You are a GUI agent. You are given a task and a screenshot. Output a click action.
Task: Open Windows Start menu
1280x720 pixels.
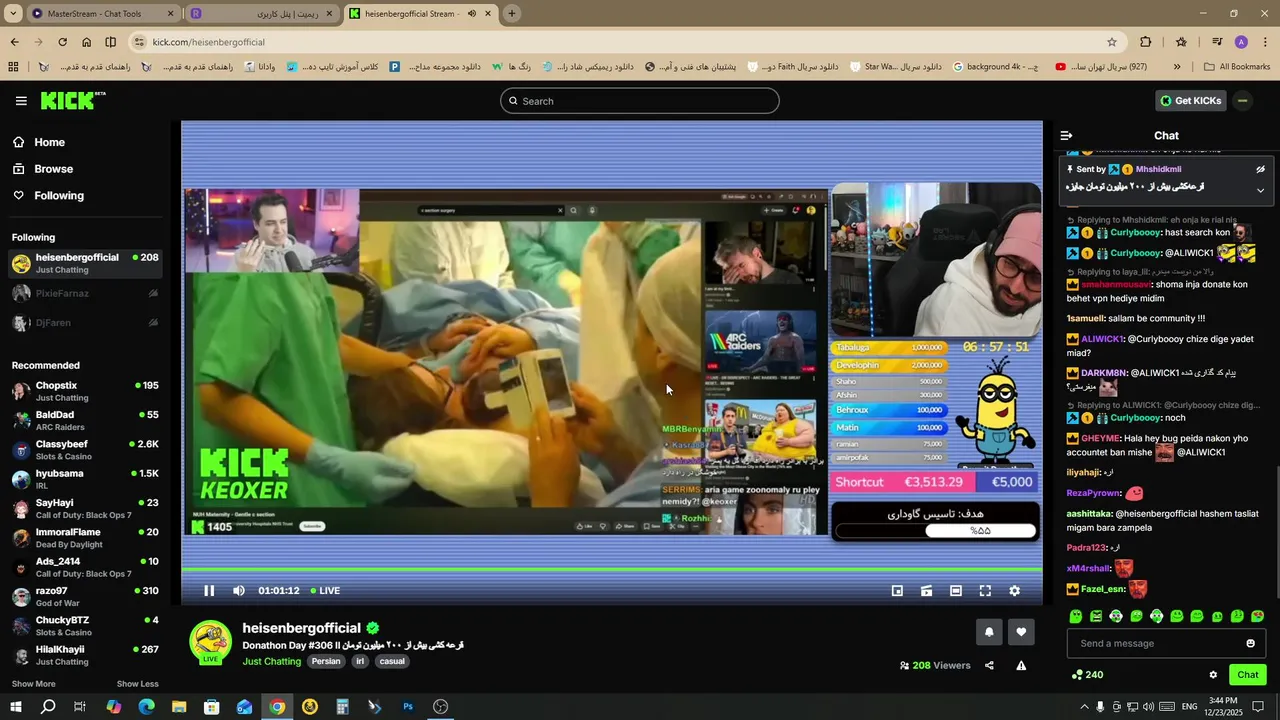[x=16, y=707]
